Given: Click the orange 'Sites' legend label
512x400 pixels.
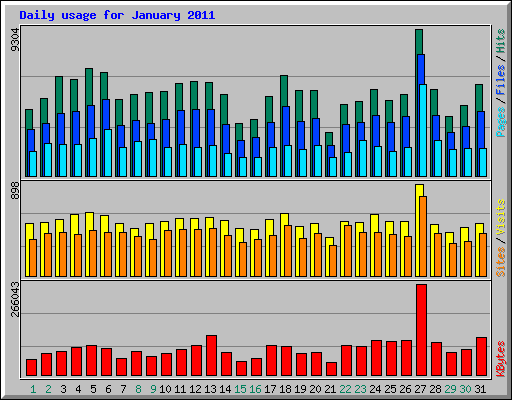Looking at the screenshot, I should point(501,262).
